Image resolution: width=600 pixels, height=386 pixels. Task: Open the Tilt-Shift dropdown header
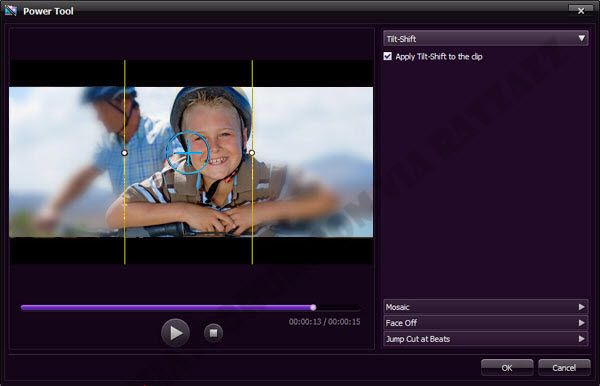(x=486, y=38)
